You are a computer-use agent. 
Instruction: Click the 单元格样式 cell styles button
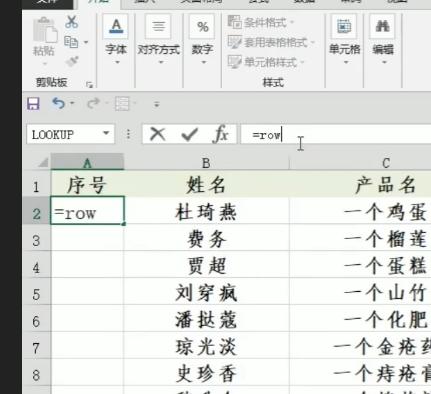click(x=266, y=62)
